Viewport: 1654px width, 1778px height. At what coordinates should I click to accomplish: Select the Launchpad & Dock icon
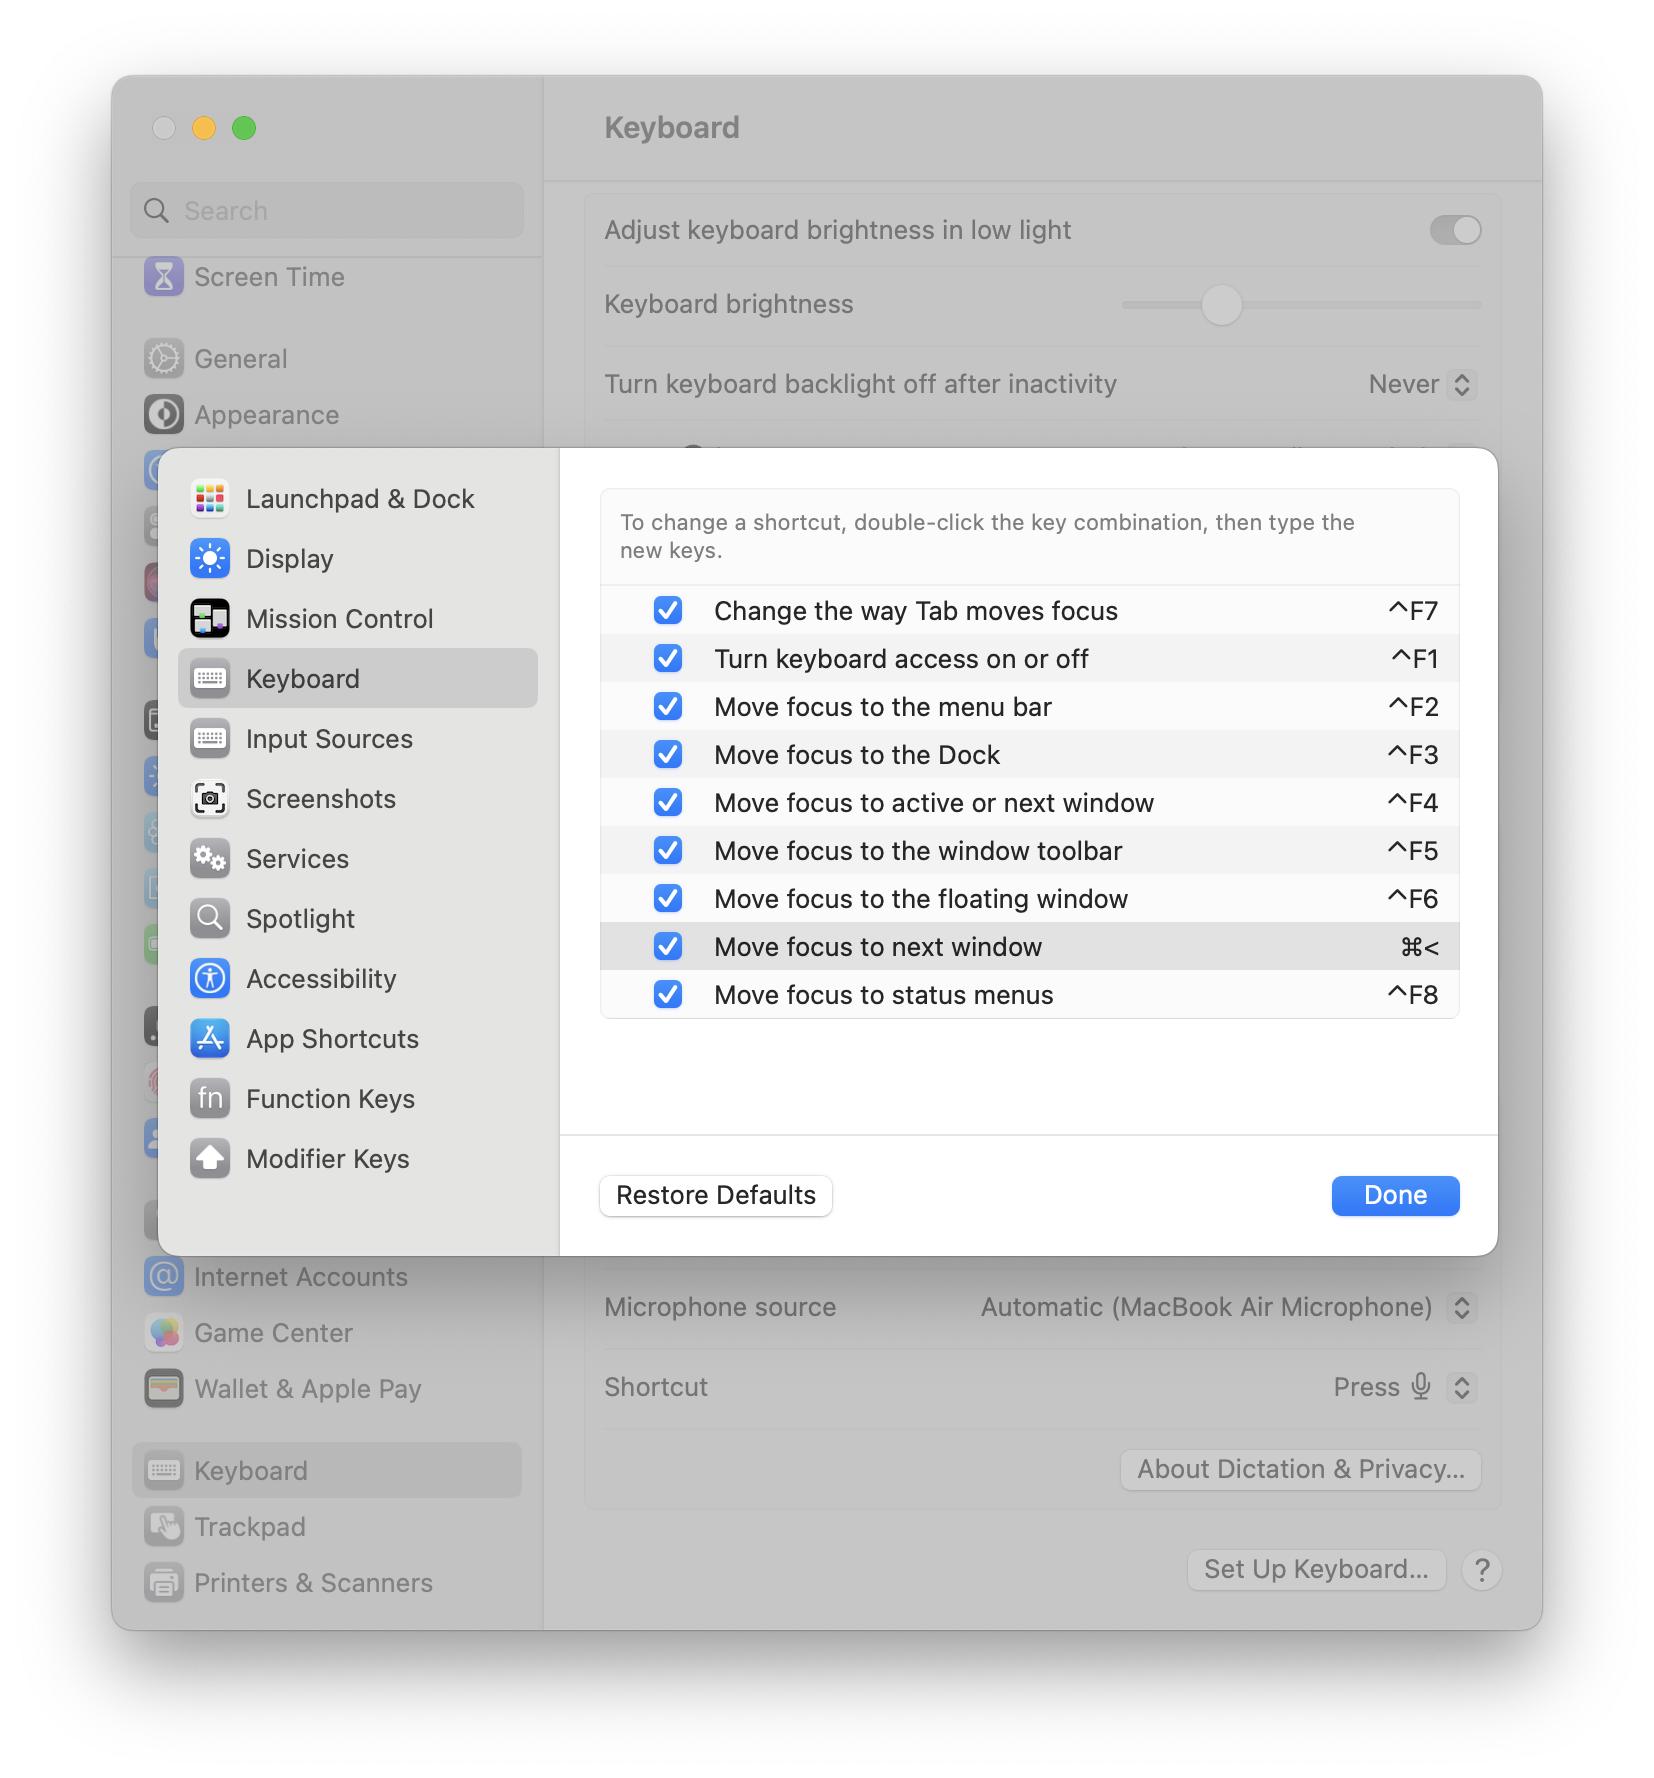pyautogui.click(x=210, y=498)
